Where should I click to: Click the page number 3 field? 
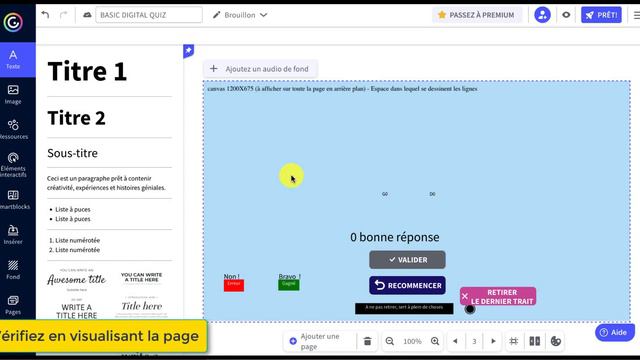[x=474, y=341]
